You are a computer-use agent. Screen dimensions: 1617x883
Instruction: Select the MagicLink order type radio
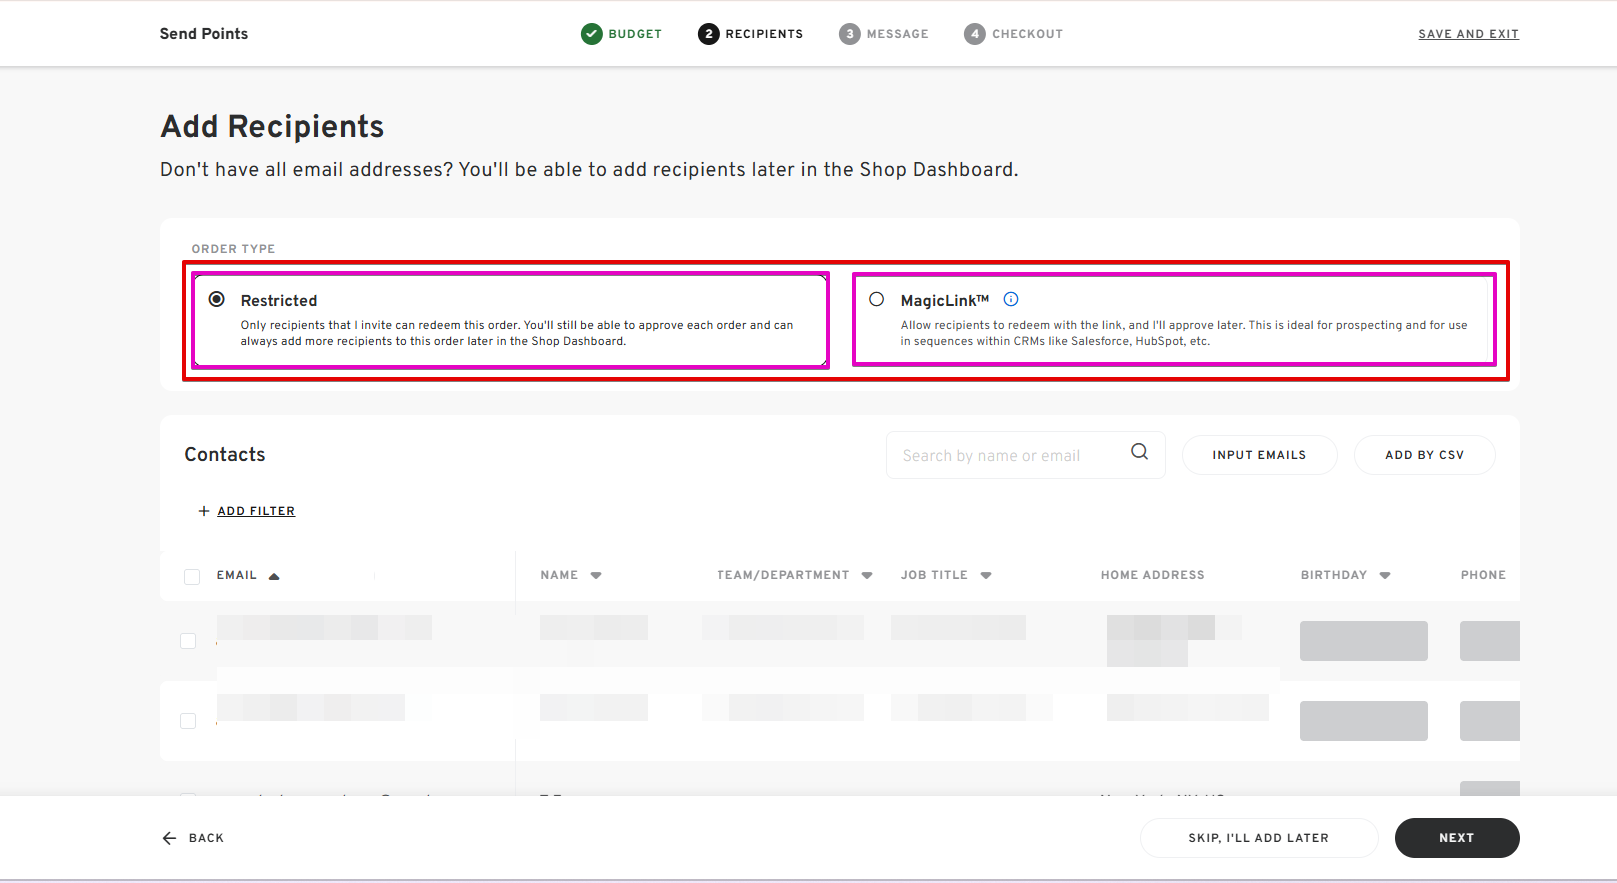tap(877, 299)
